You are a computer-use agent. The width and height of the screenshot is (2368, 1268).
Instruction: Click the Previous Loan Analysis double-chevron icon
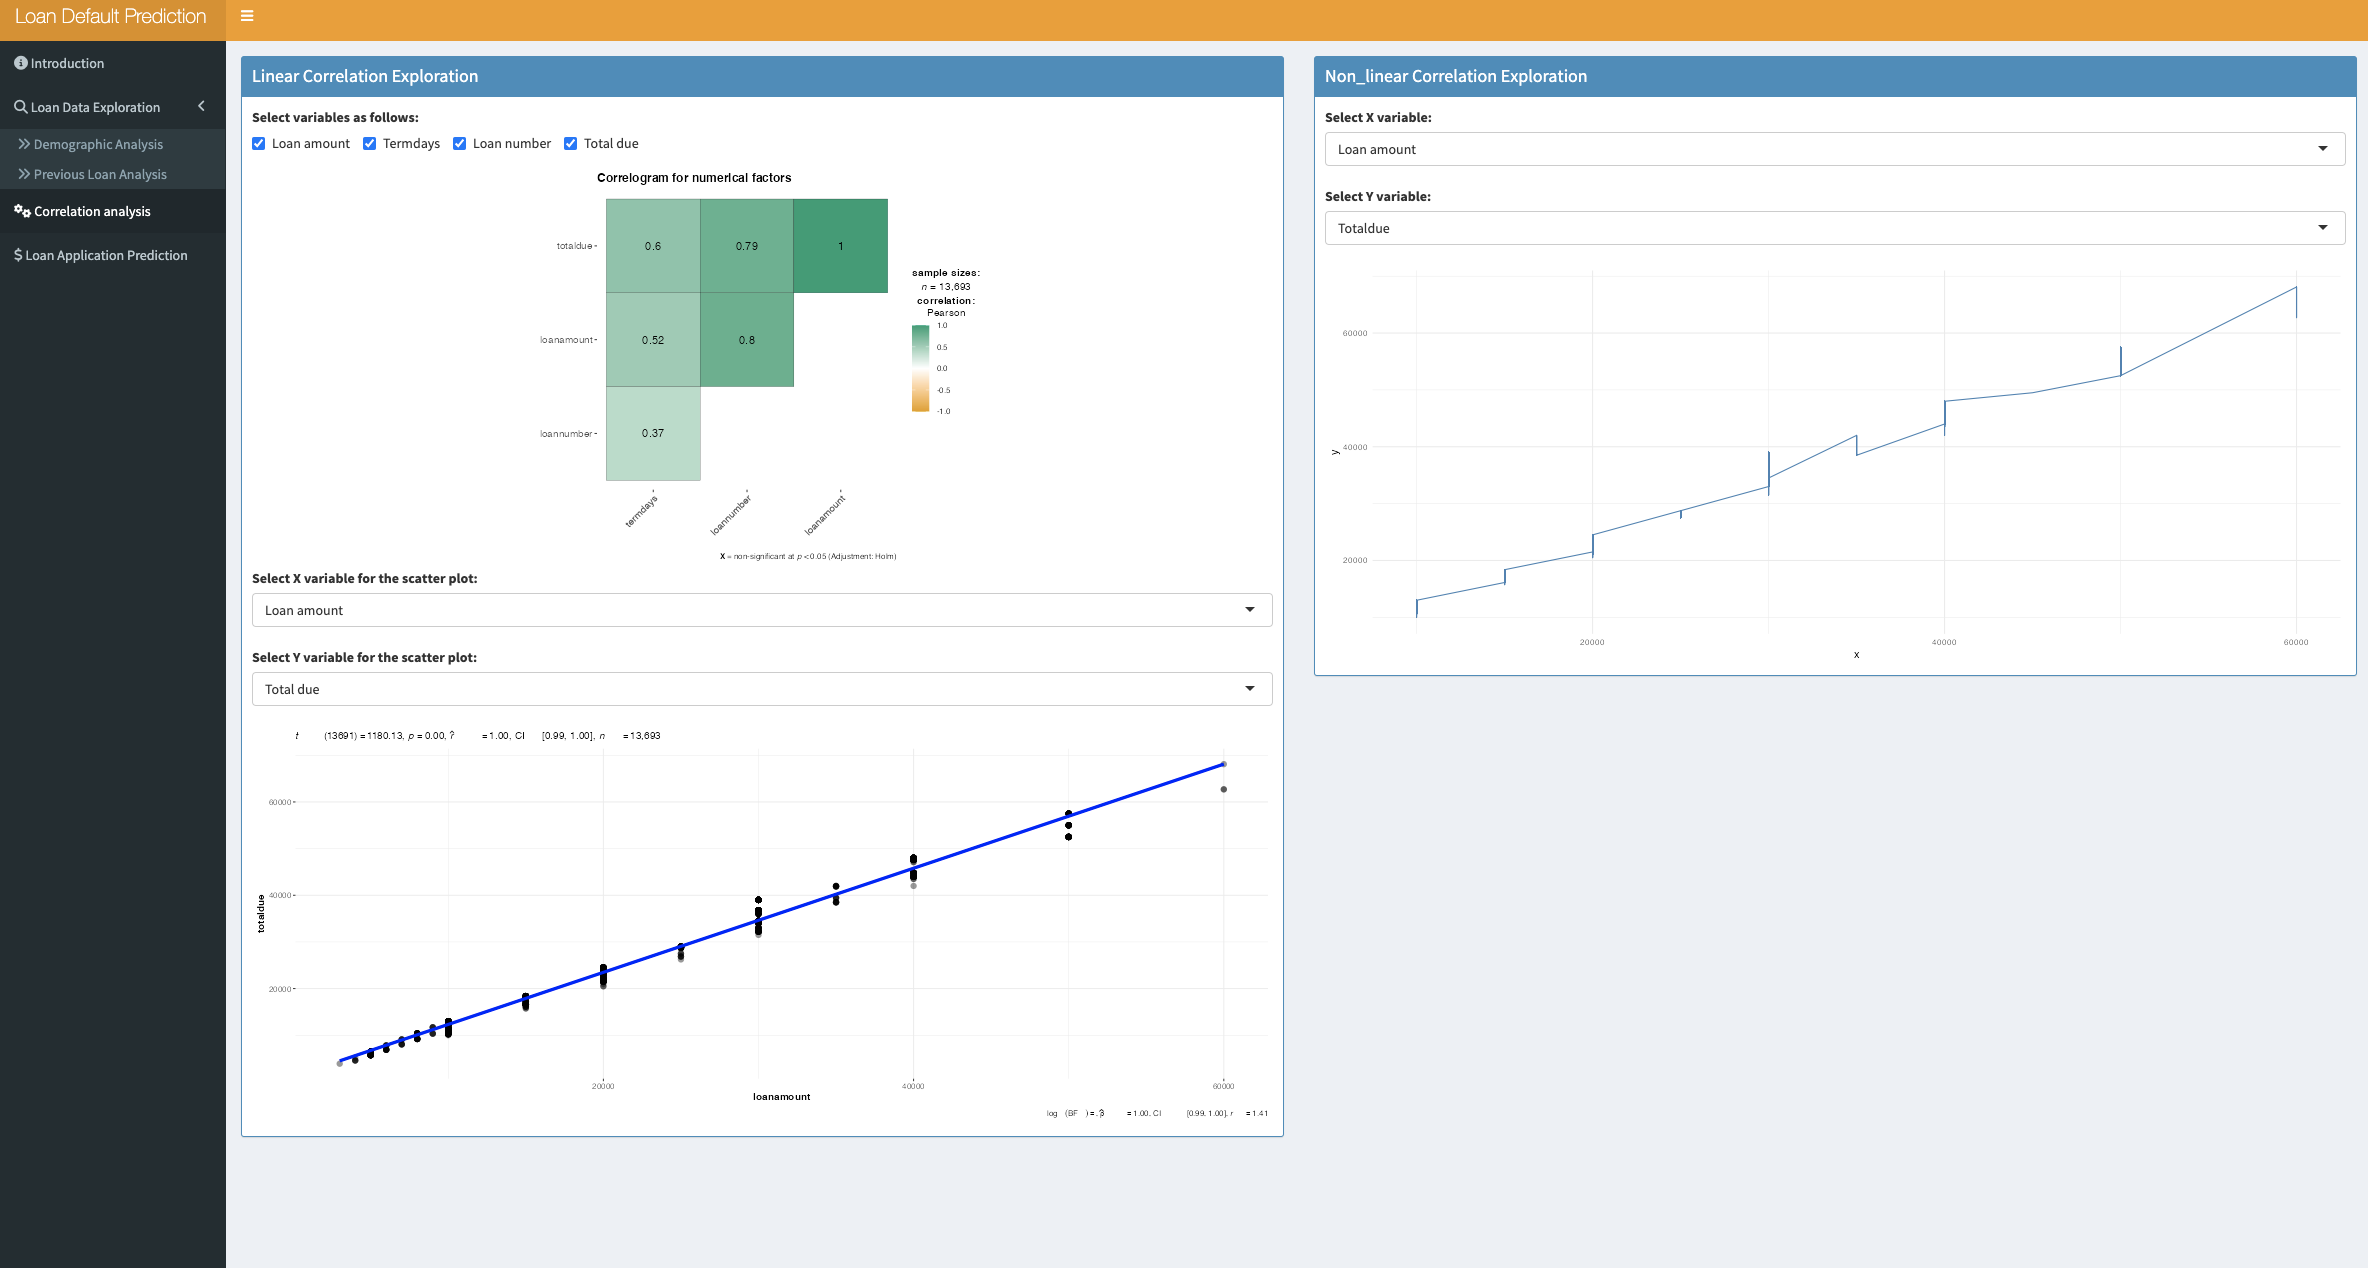click(24, 174)
